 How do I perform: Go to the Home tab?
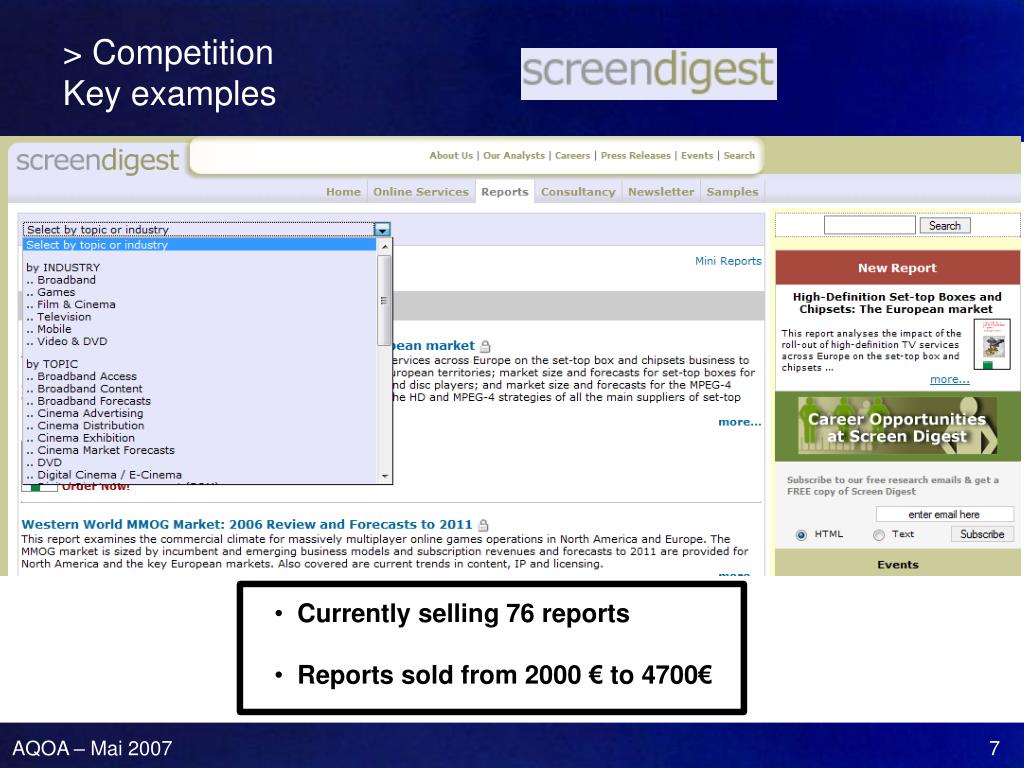pyautogui.click(x=344, y=192)
